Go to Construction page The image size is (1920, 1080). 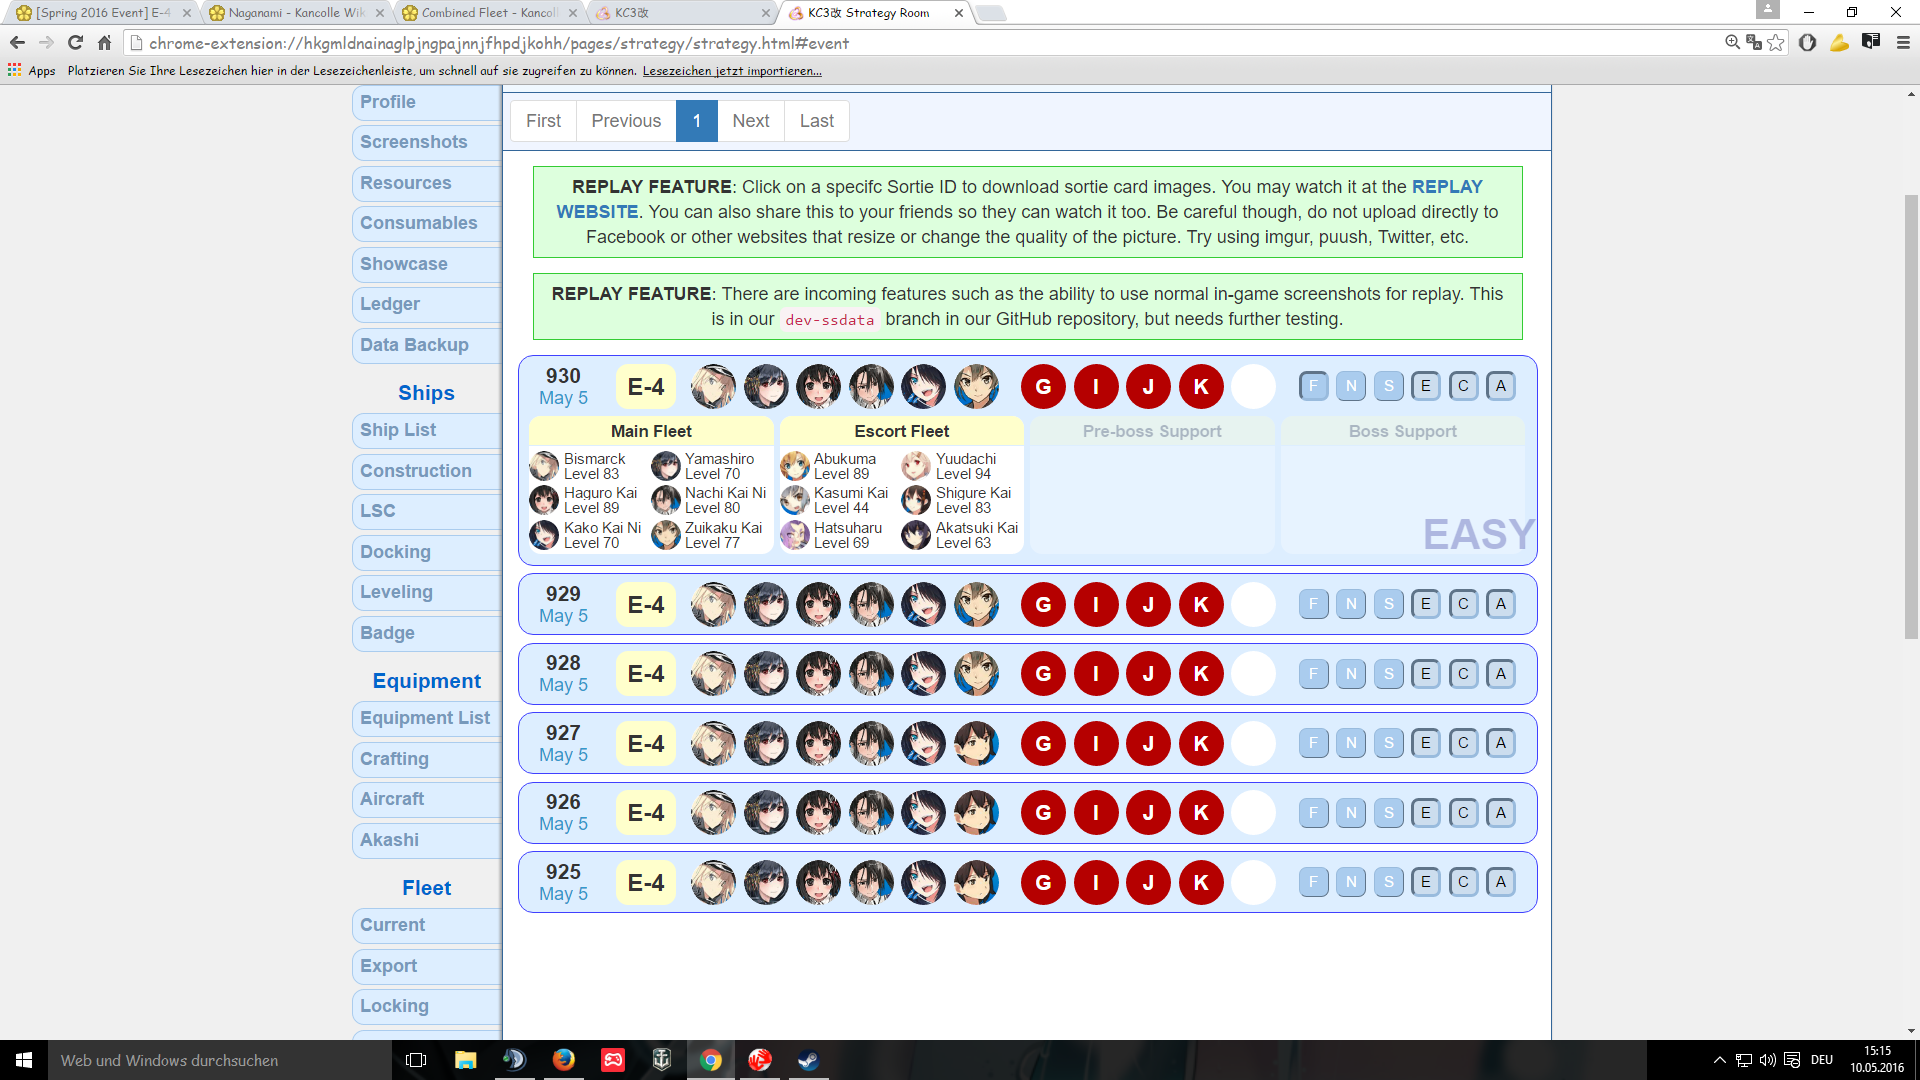click(427, 471)
